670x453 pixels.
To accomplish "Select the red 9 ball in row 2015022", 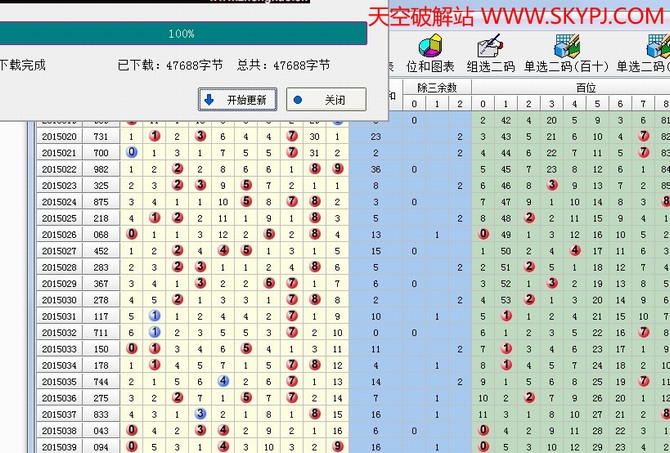I will 338,168.
